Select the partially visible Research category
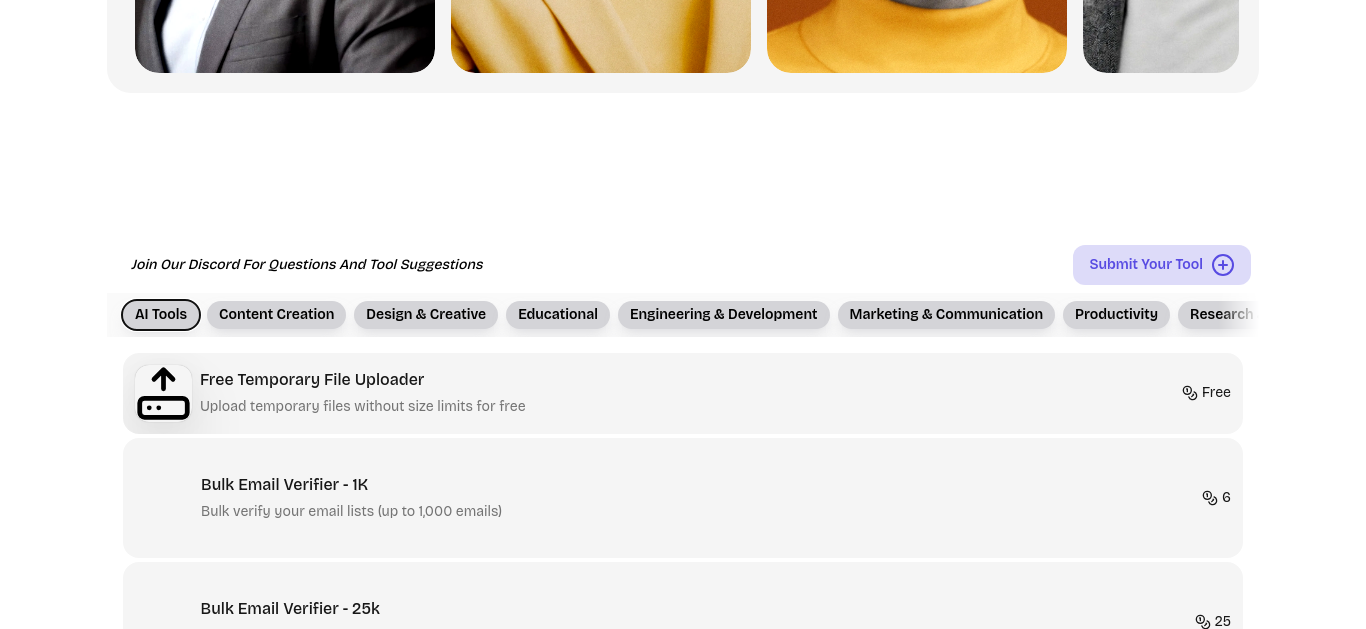Screen dimensions: 1366x629 pyautogui.click(x=1217, y=315)
